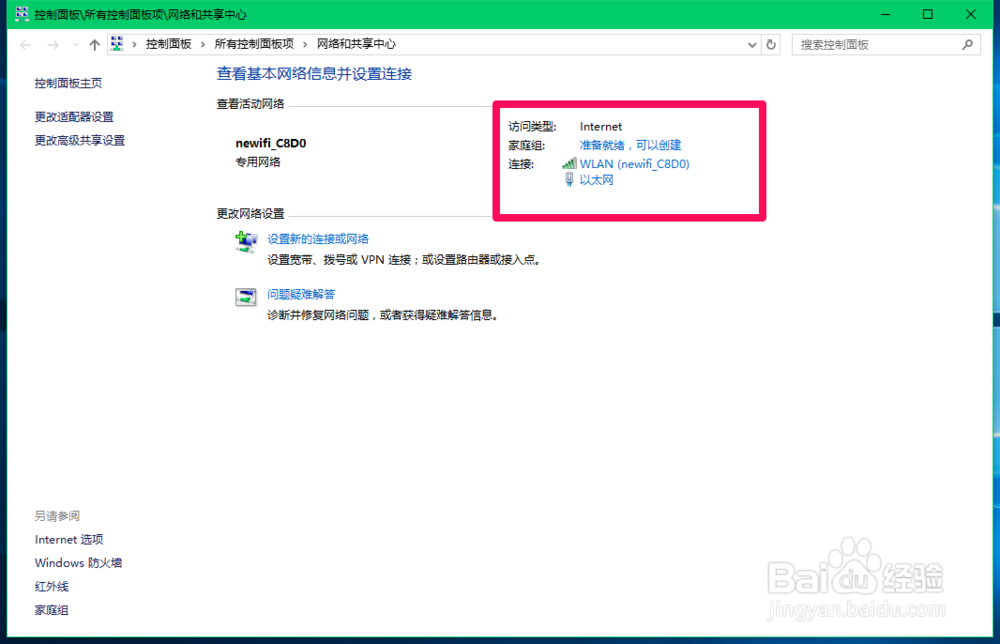Click the refresh icon in the address bar
This screenshot has height=644, width=1000.
[x=769, y=44]
